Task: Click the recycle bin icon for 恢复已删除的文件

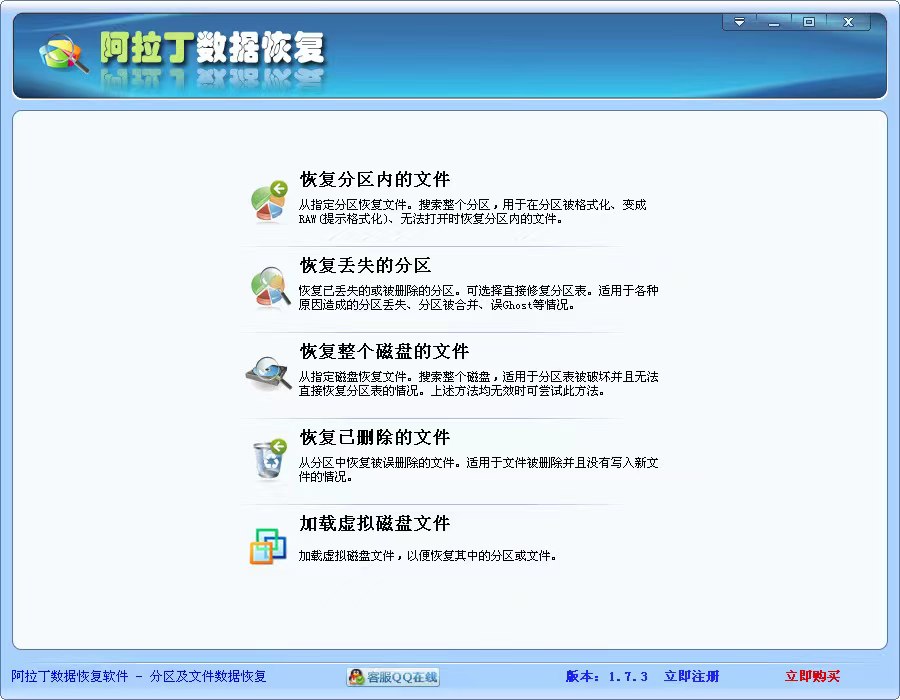Action: click(267, 459)
